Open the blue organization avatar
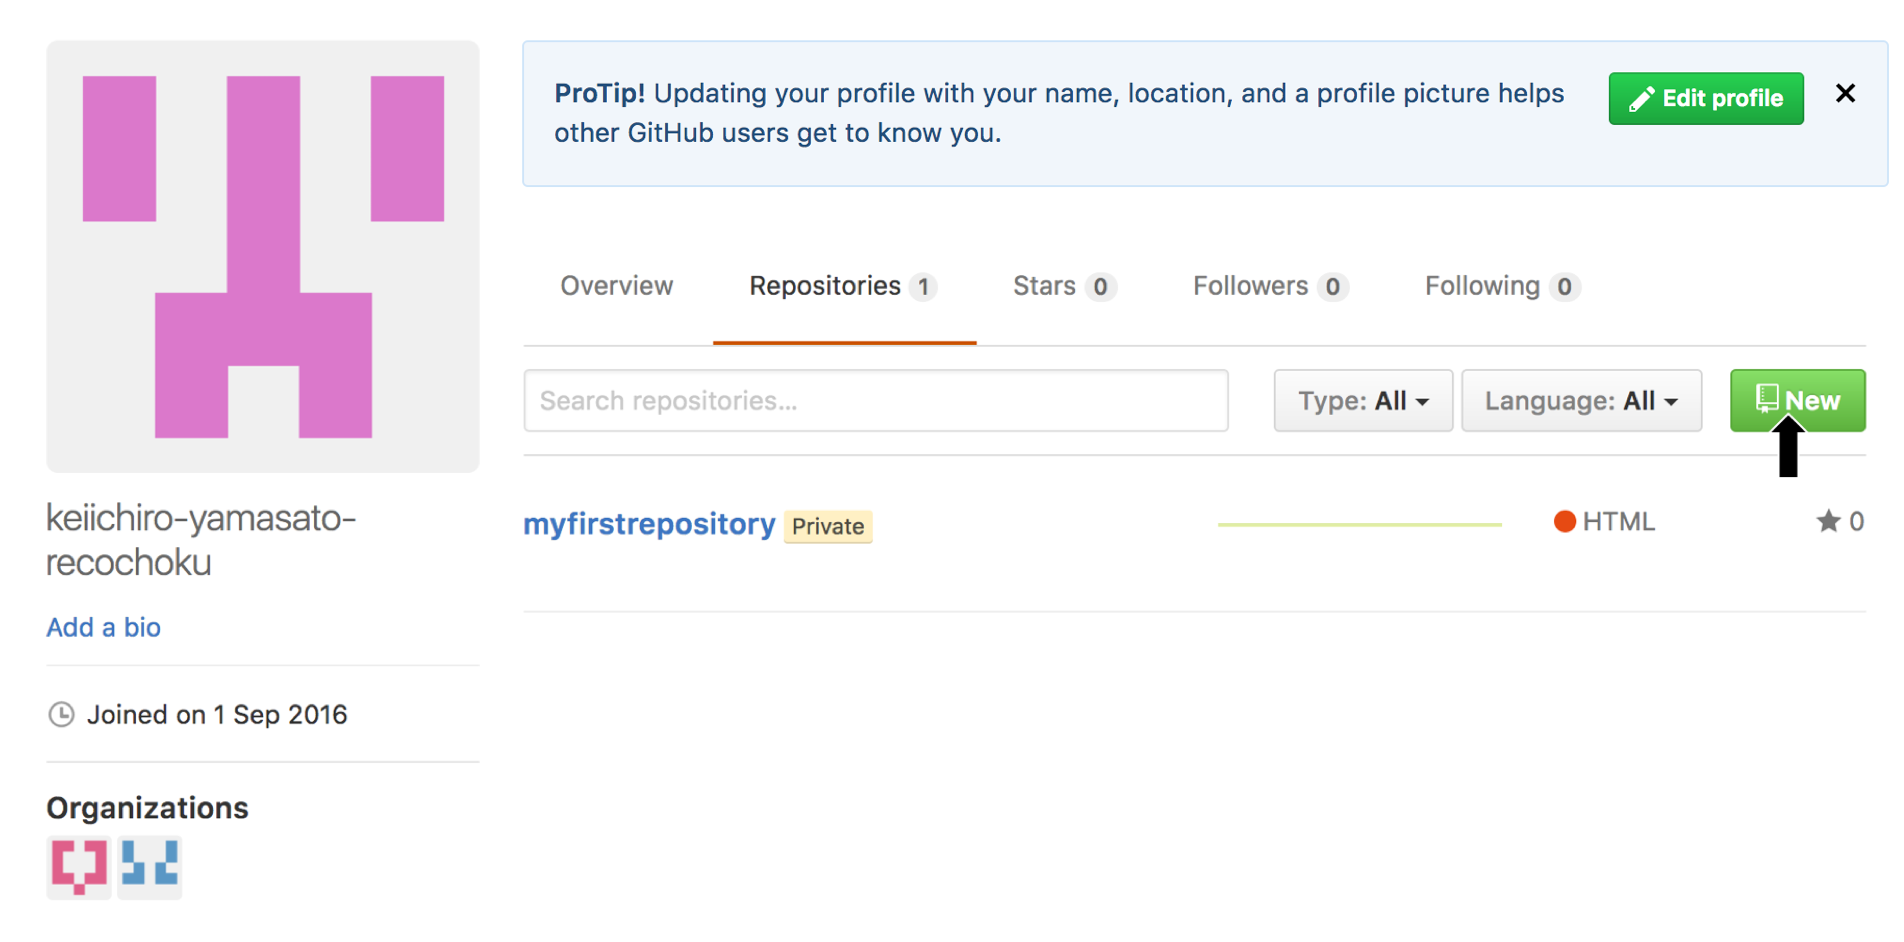Image resolution: width=1904 pixels, height=942 pixels. (x=150, y=866)
